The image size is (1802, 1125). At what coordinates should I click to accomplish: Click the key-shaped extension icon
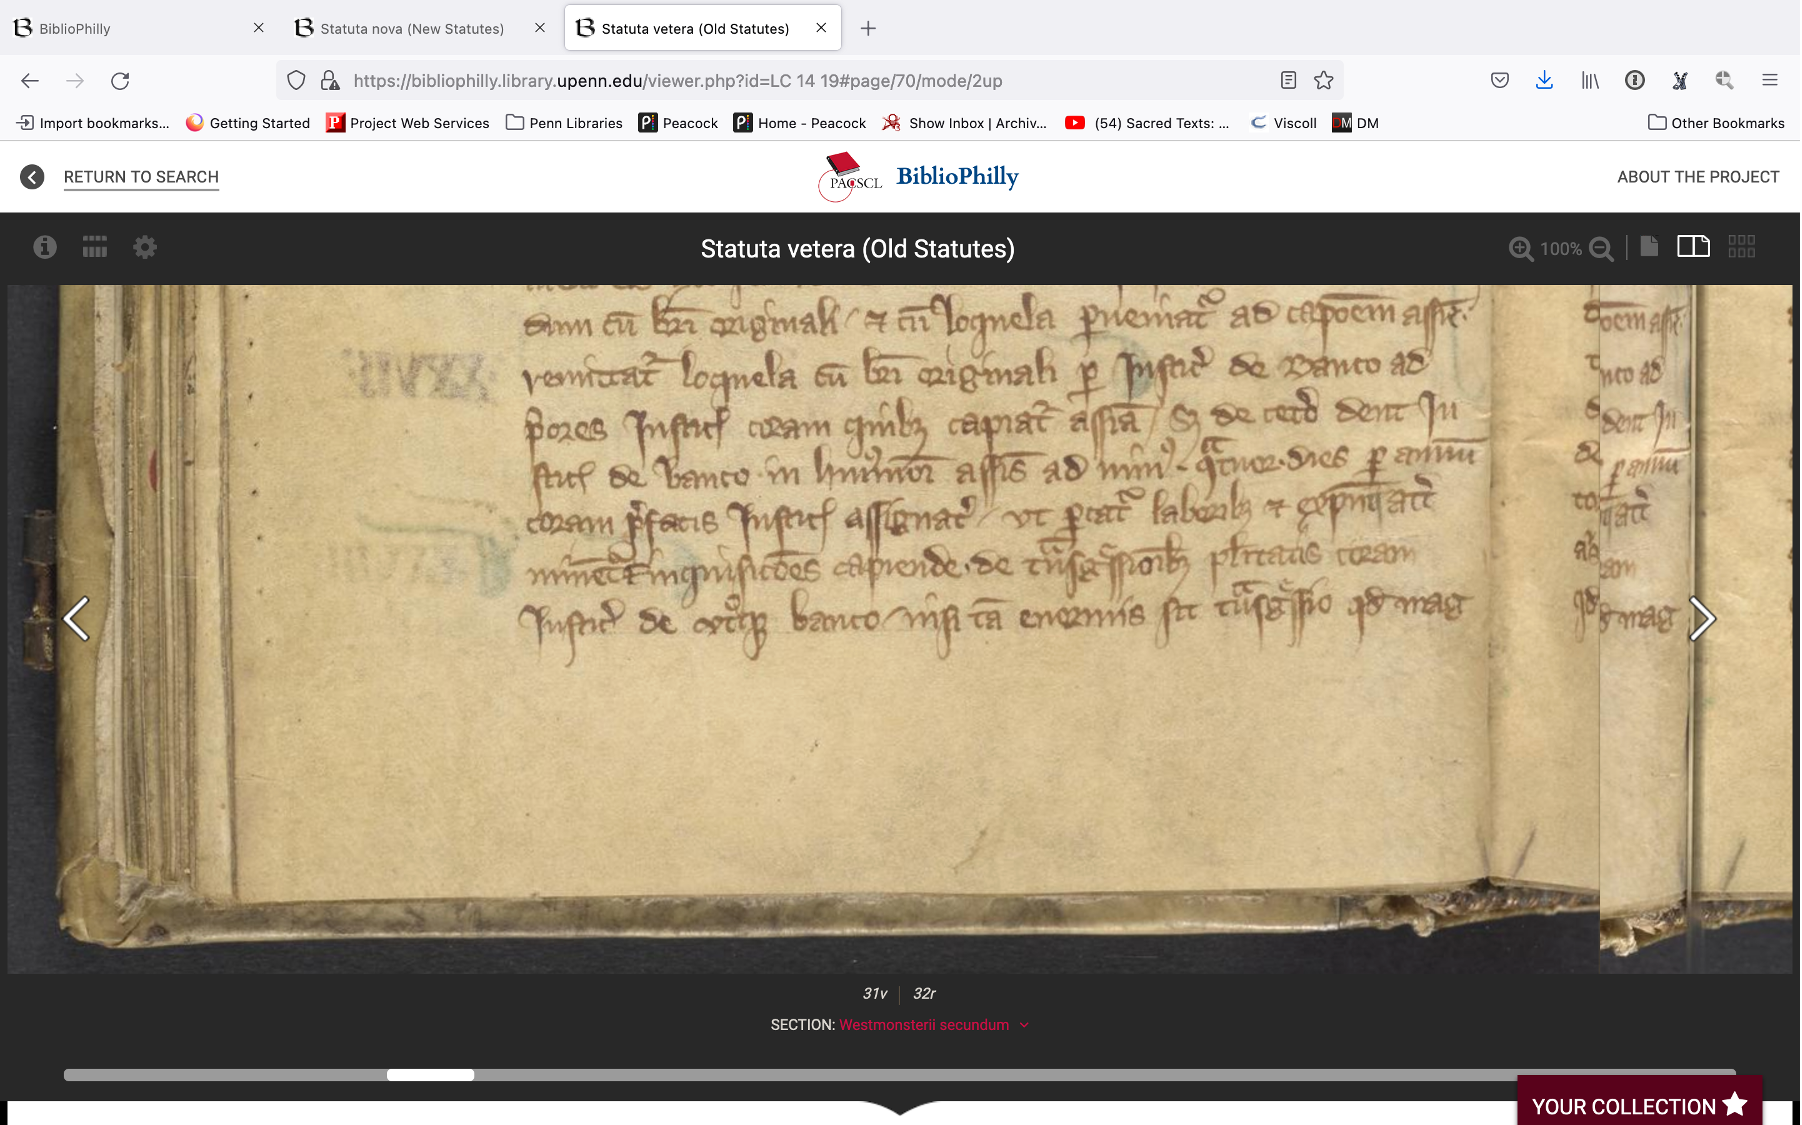[x=1724, y=81]
